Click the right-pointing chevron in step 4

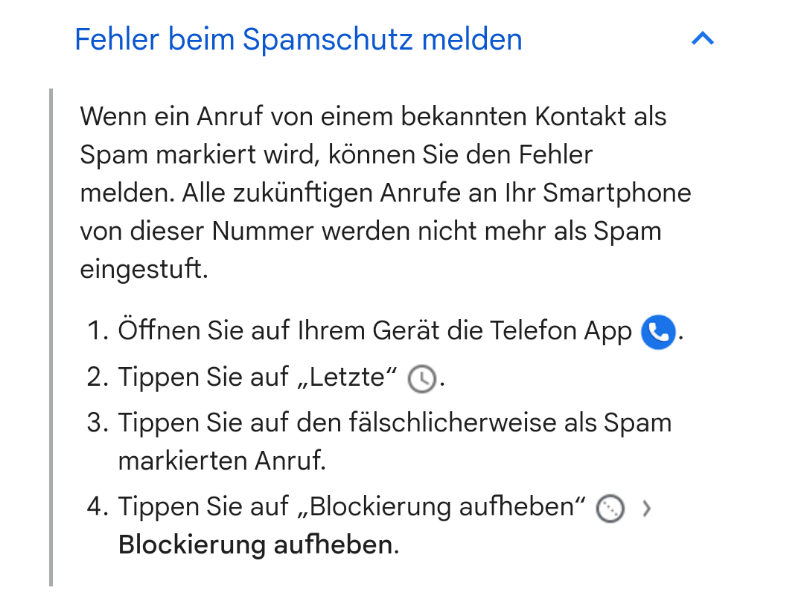(x=646, y=509)
